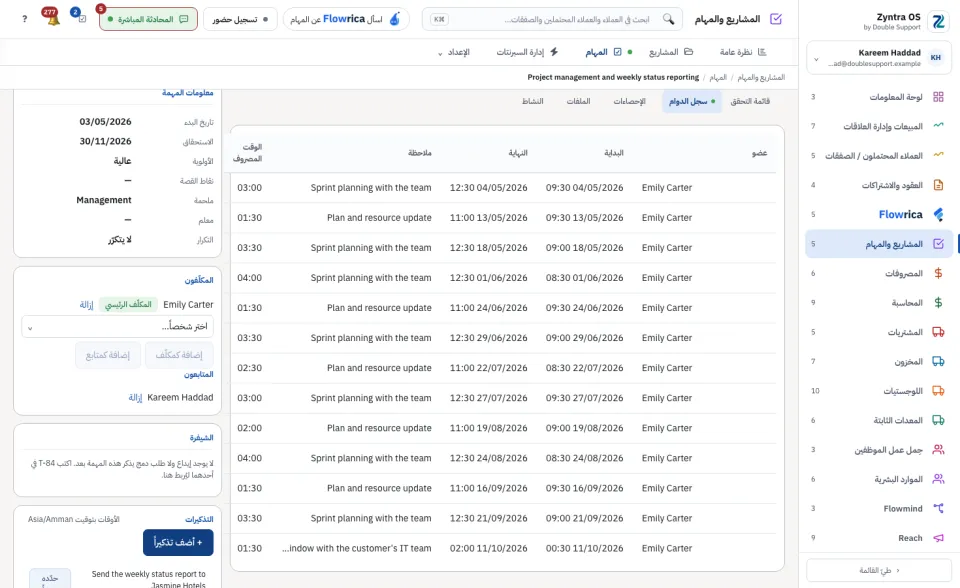960x588 pixels.
Task: Click the Ask Flowrica about tasks button
Action: tap(346, 19)
